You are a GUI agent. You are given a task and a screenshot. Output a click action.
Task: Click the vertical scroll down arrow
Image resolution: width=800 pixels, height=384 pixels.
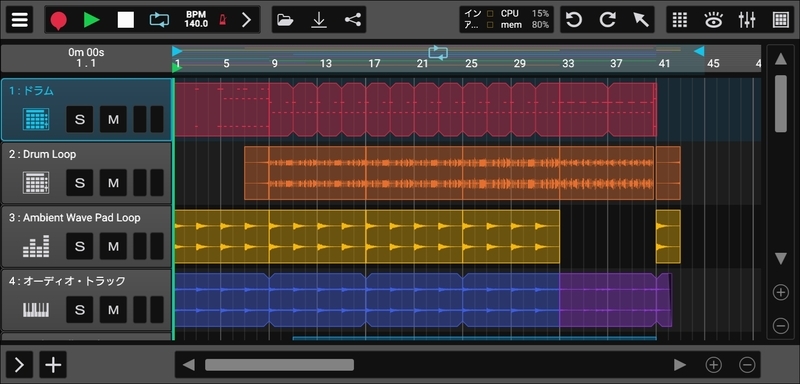coord(781,259)
